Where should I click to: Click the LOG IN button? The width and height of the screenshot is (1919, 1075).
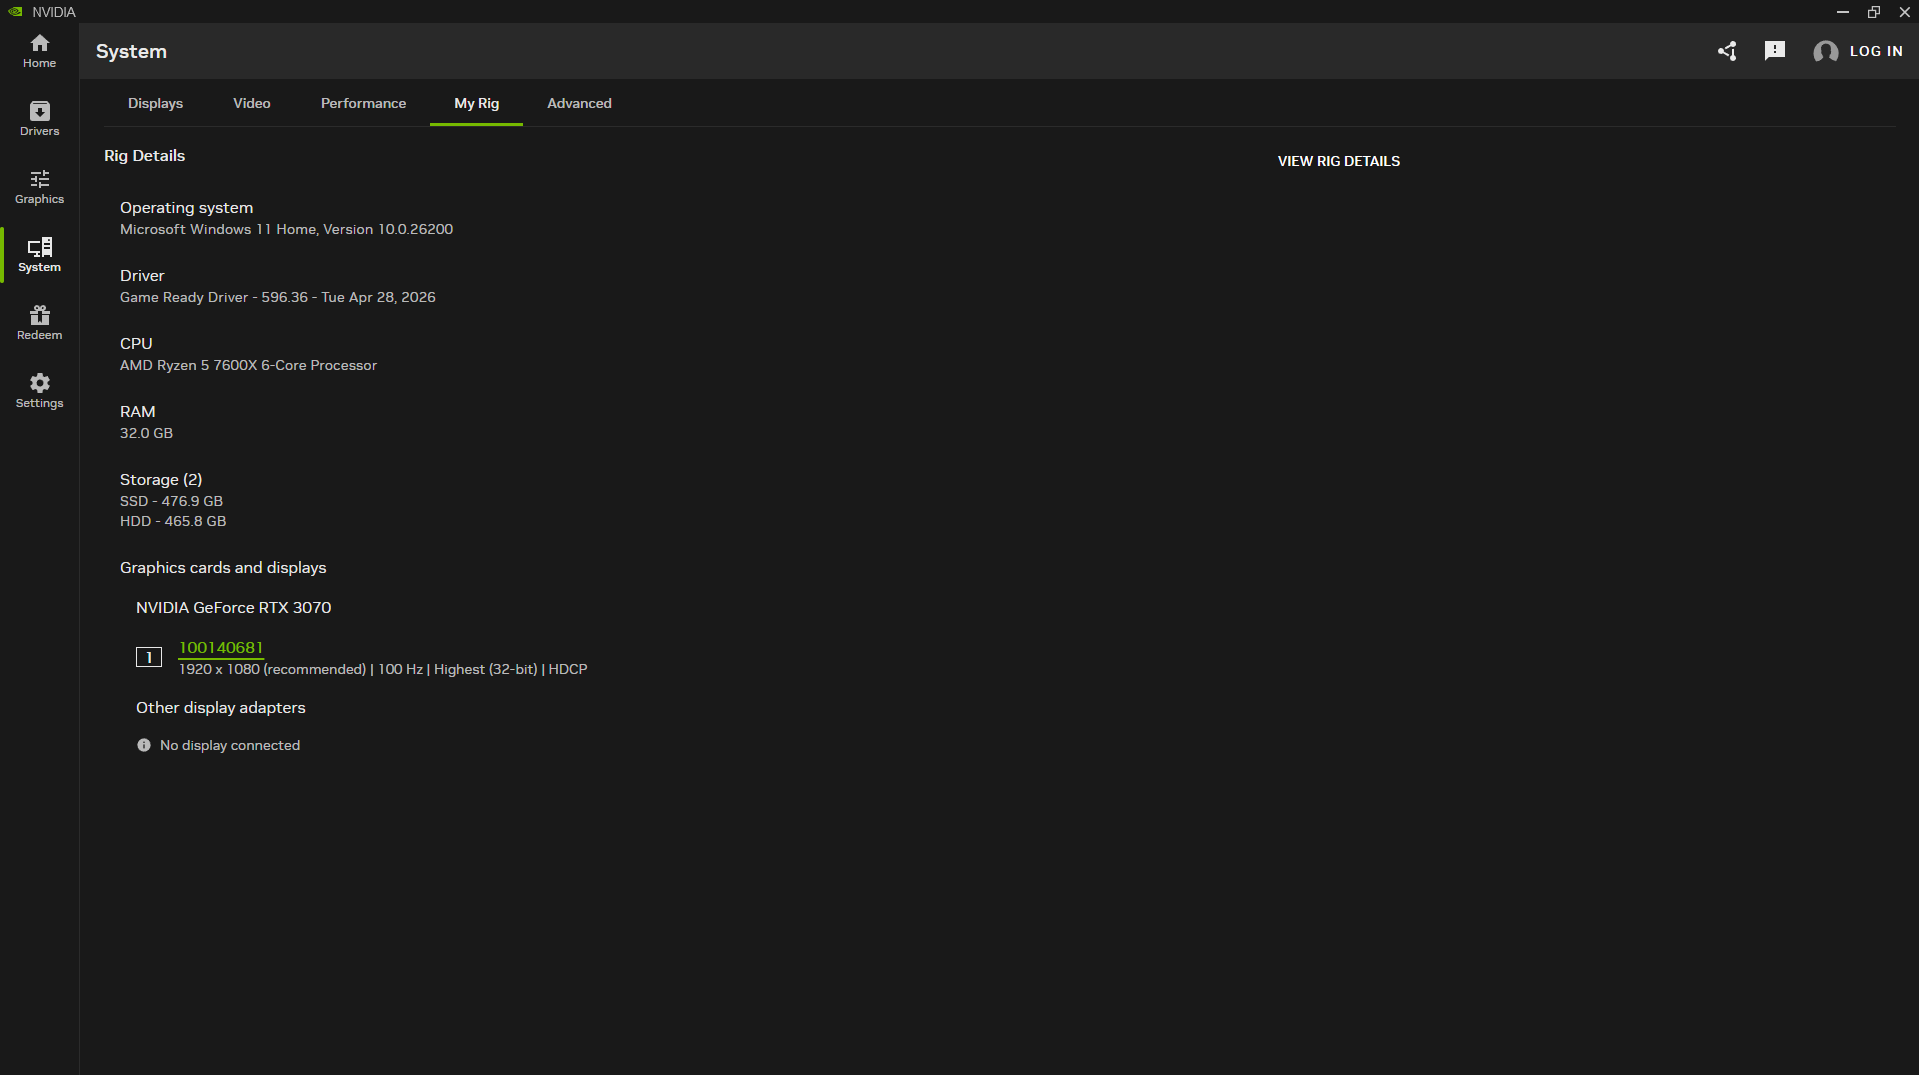pos(1876,51)
